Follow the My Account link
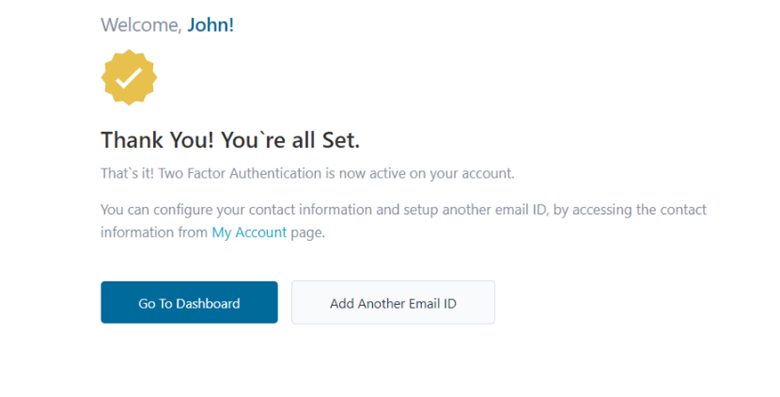Screen dimensions: 780x397 (x=249, y=232)
